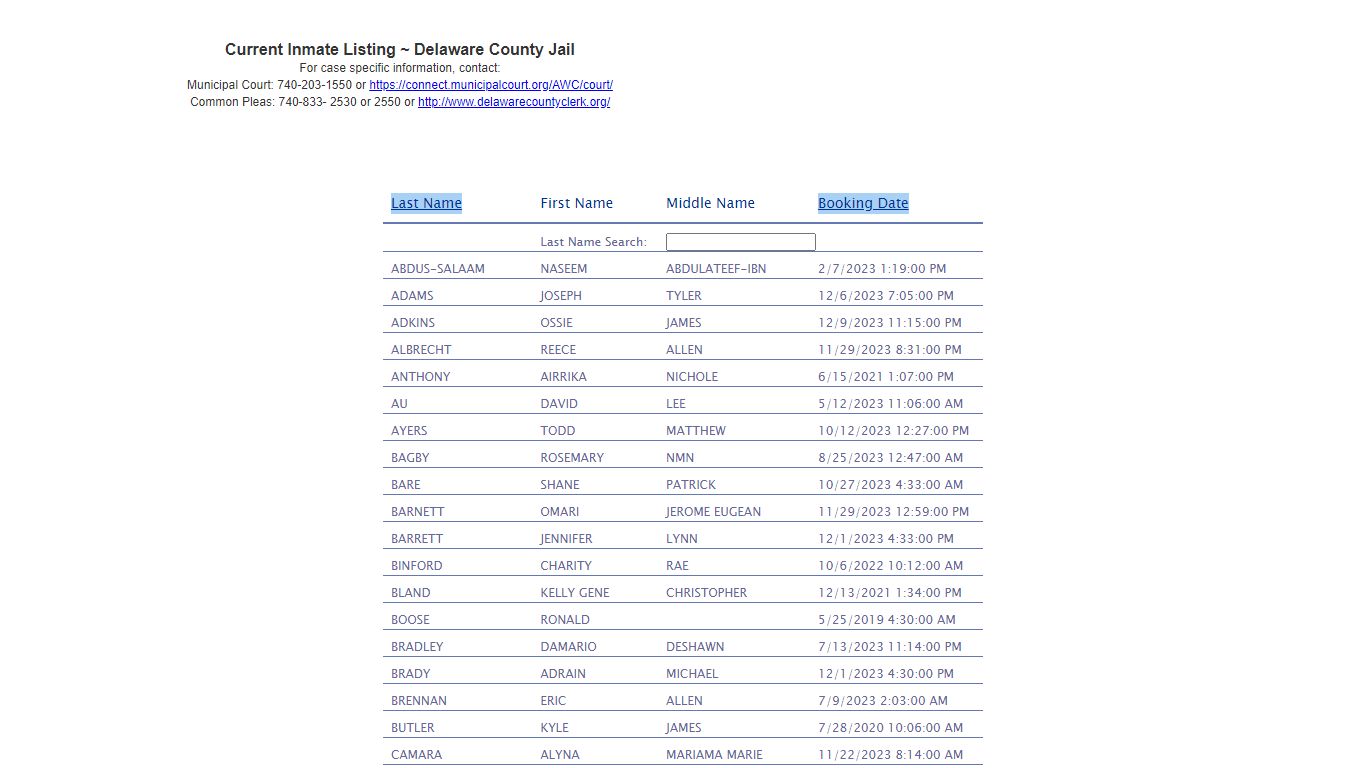Image resolution: width=1366 pixels, height=768 pixels.
Task: Select the BUTLER last name cell
Action: [x=413, y=728]
